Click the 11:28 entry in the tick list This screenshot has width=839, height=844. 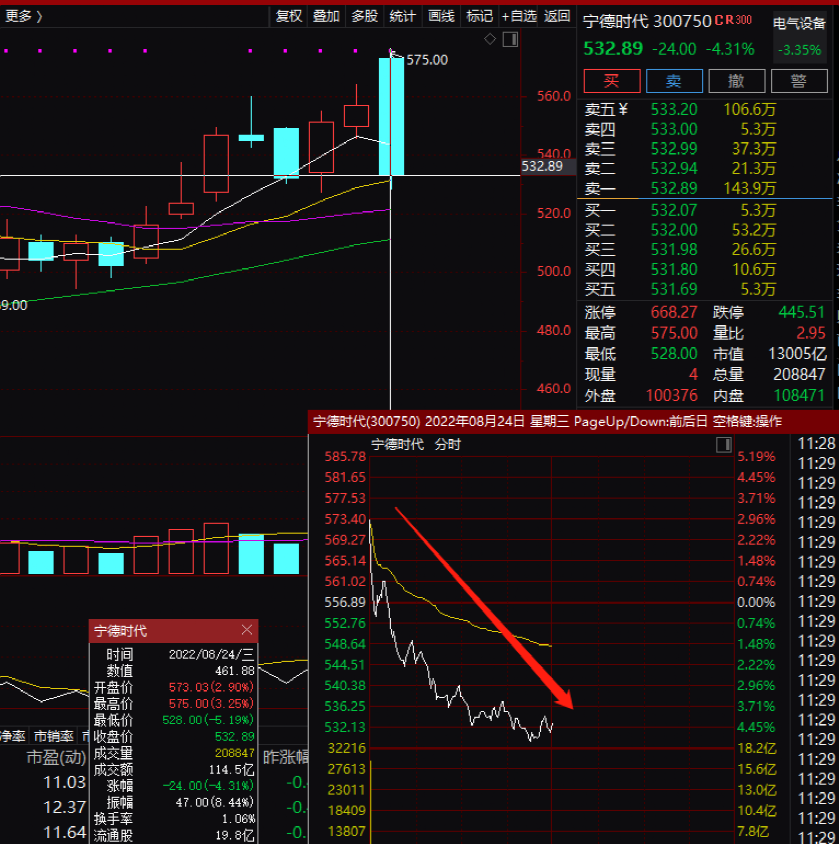point(817,444)
